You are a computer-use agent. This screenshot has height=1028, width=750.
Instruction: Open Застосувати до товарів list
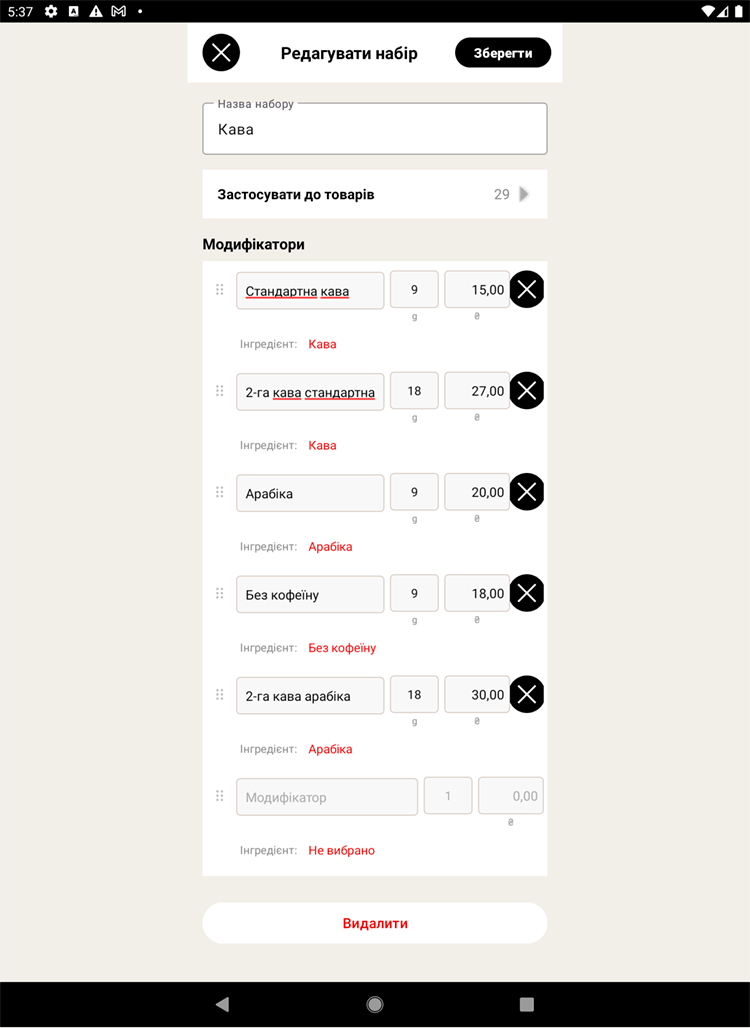375,194
